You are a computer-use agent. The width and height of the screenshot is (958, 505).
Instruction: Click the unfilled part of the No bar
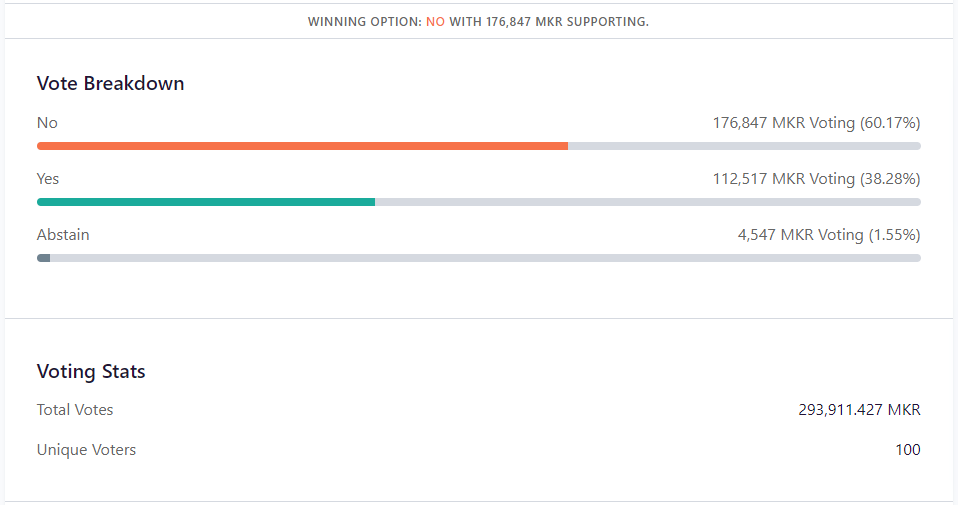tap(744, 146)
